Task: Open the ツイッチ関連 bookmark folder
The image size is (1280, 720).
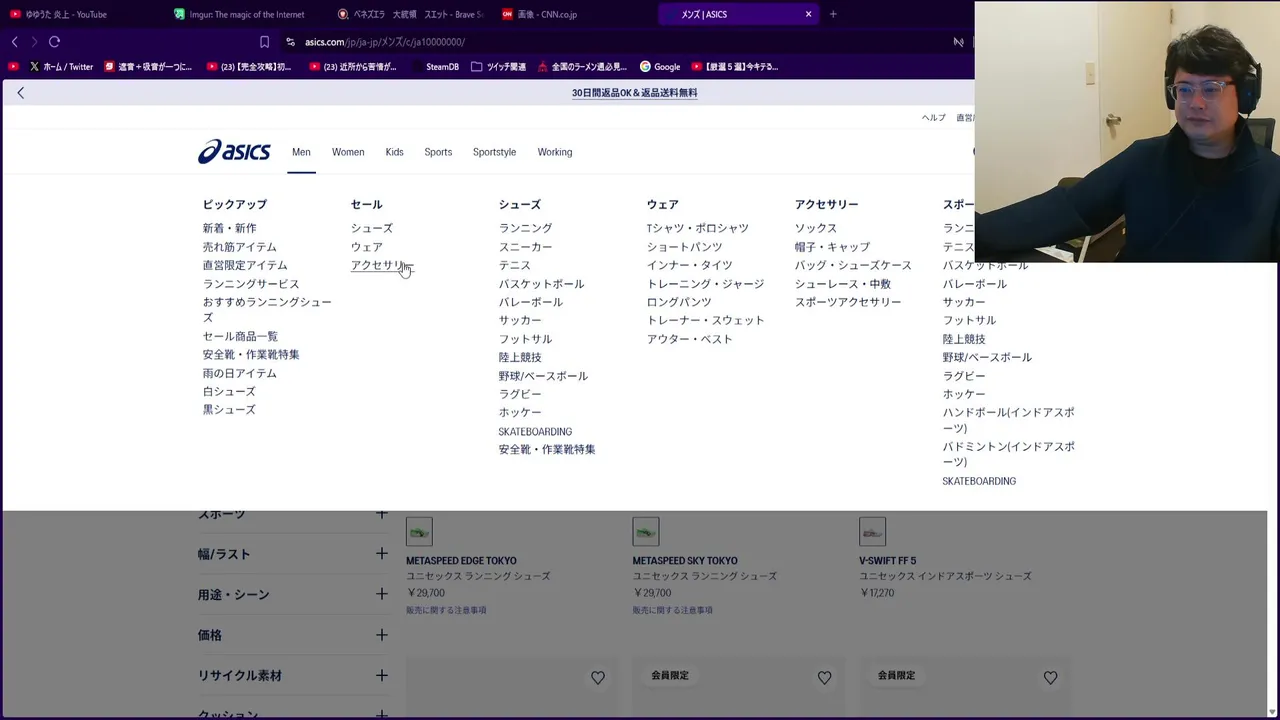Action: click(498, 67)
